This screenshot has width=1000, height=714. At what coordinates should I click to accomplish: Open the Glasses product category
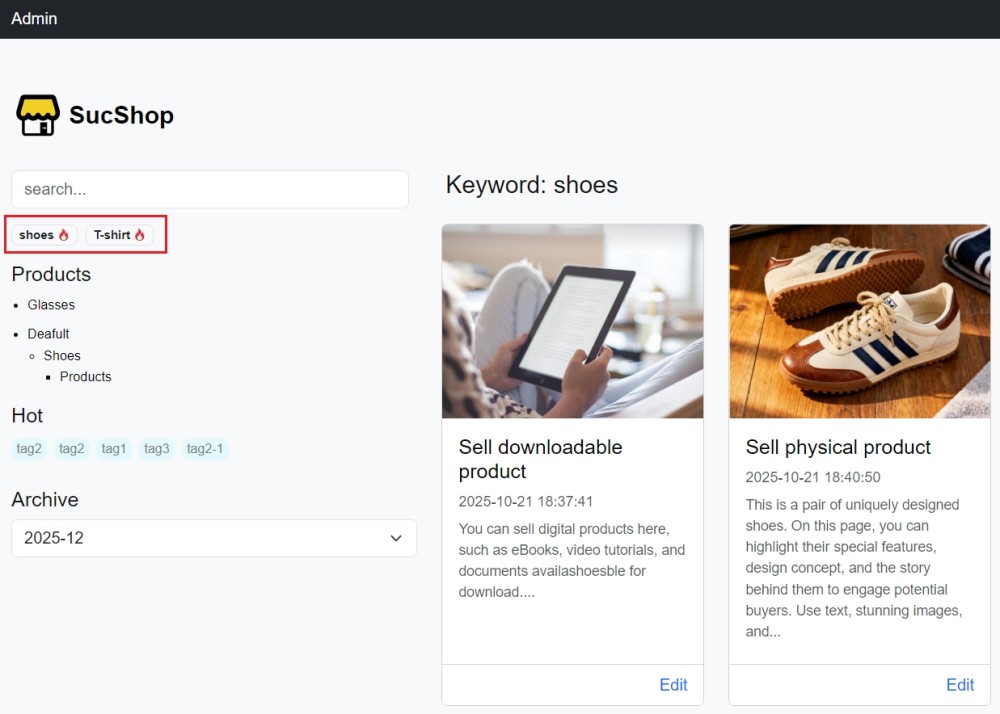pos(51,305)
